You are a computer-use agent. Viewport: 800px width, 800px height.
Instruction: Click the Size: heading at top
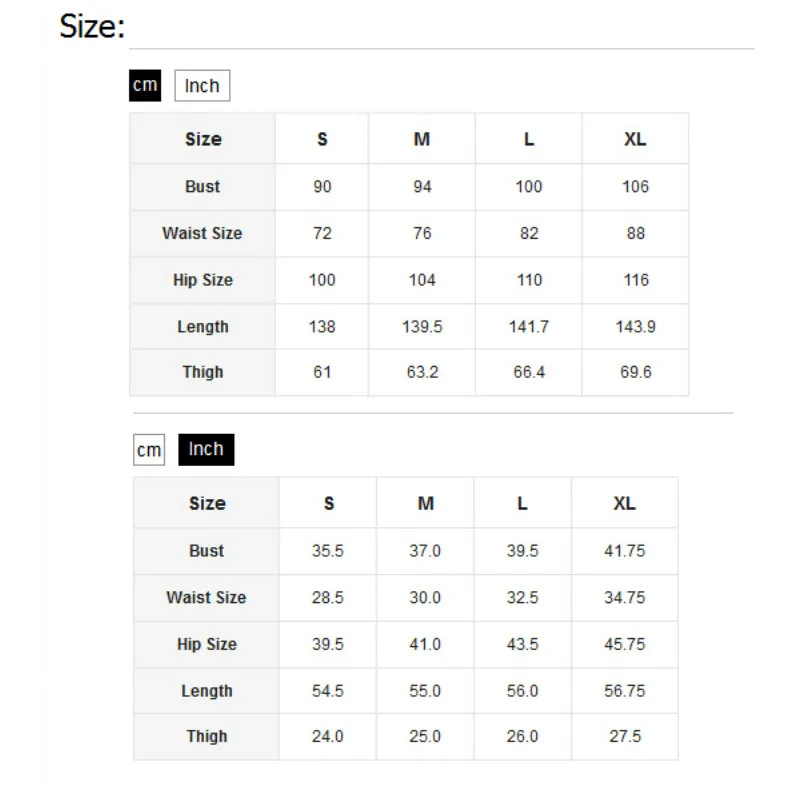92,26
